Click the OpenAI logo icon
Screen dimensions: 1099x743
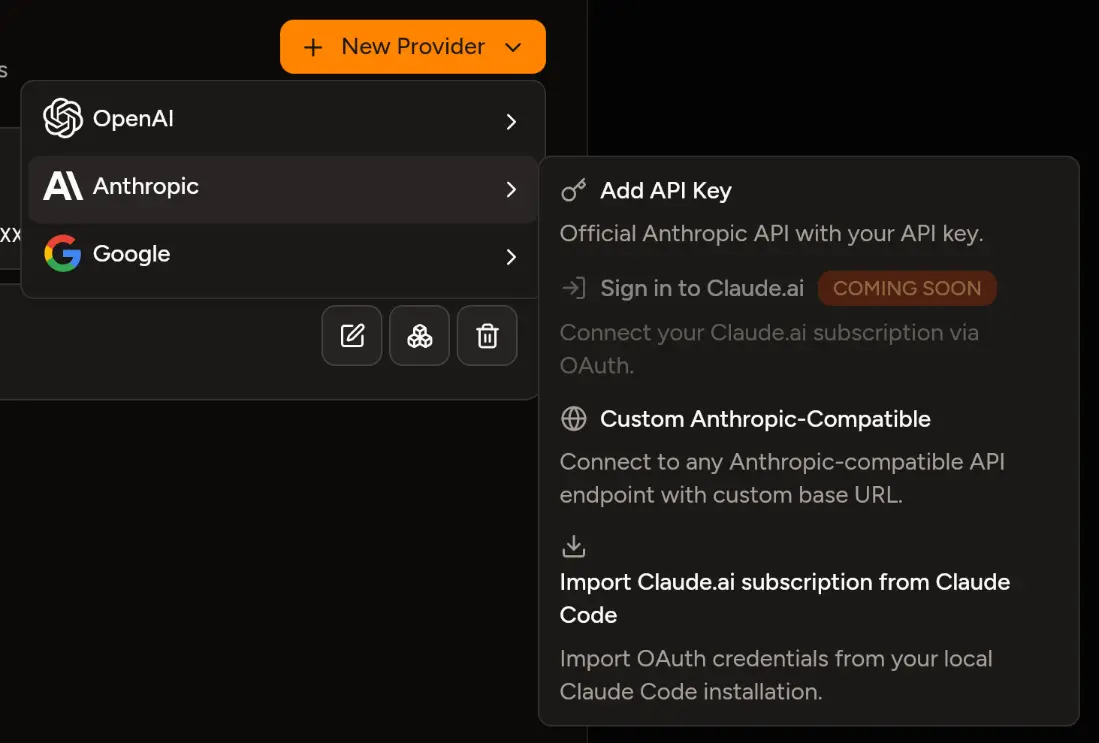coord(63,119)
